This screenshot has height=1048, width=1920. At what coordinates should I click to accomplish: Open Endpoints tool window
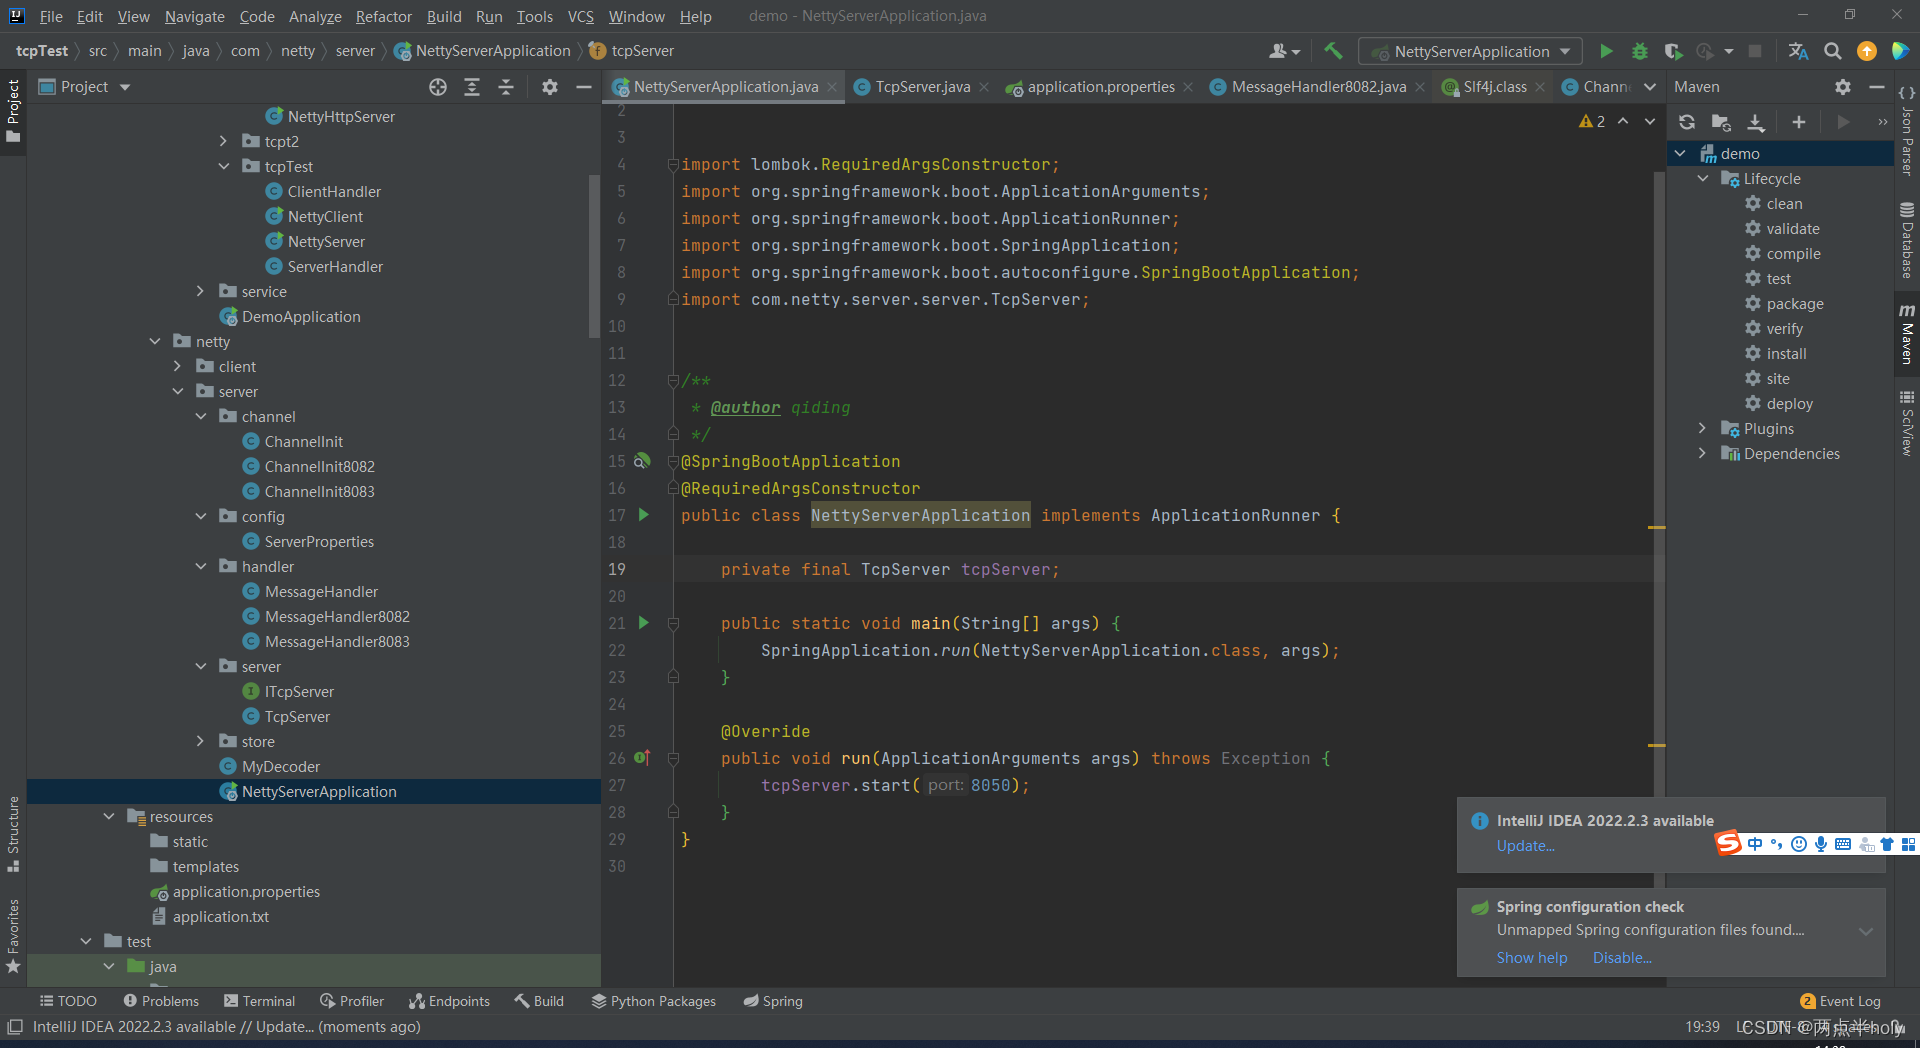pyautogui.click(x=450, y=1001)
